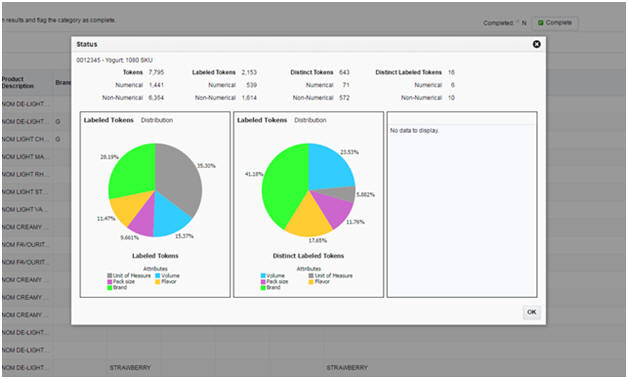Click 'No data to display.' text in right panel
This screenshot has width=628, height=379.
(415, 131)
